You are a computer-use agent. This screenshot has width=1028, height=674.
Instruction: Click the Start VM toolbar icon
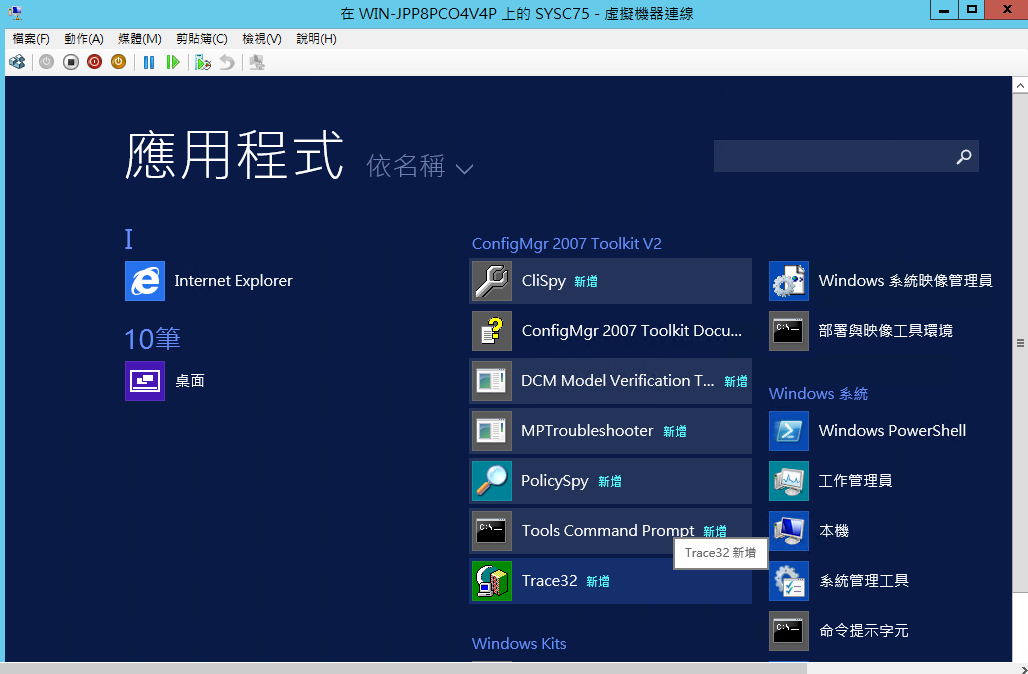coord(47,62)
